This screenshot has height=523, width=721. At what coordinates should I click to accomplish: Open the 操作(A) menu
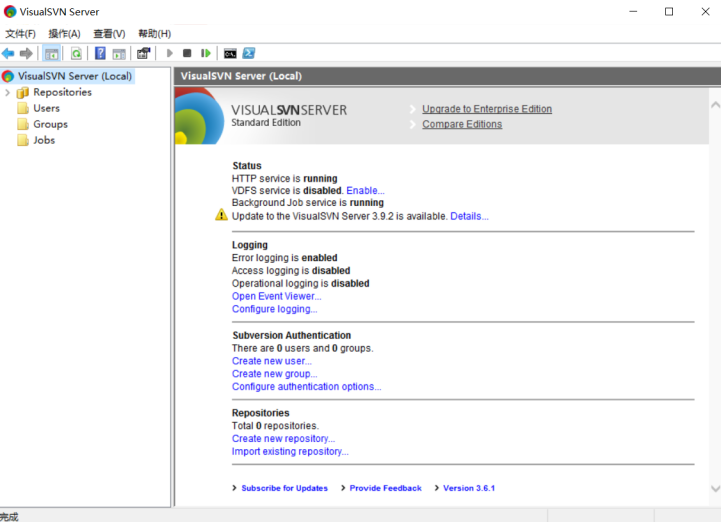pyautogui.click(x=64, y=34)
